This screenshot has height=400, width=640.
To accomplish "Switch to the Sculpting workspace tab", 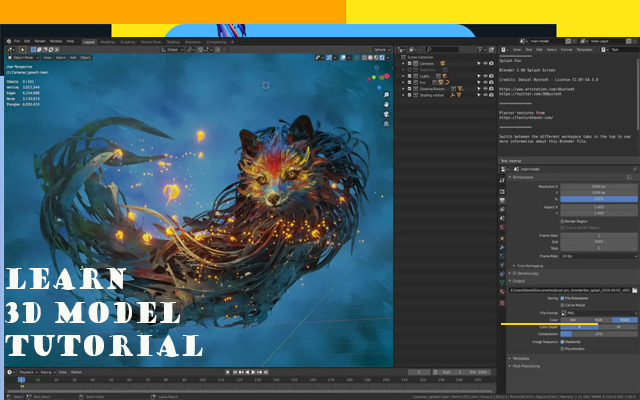I will point(128,42).
